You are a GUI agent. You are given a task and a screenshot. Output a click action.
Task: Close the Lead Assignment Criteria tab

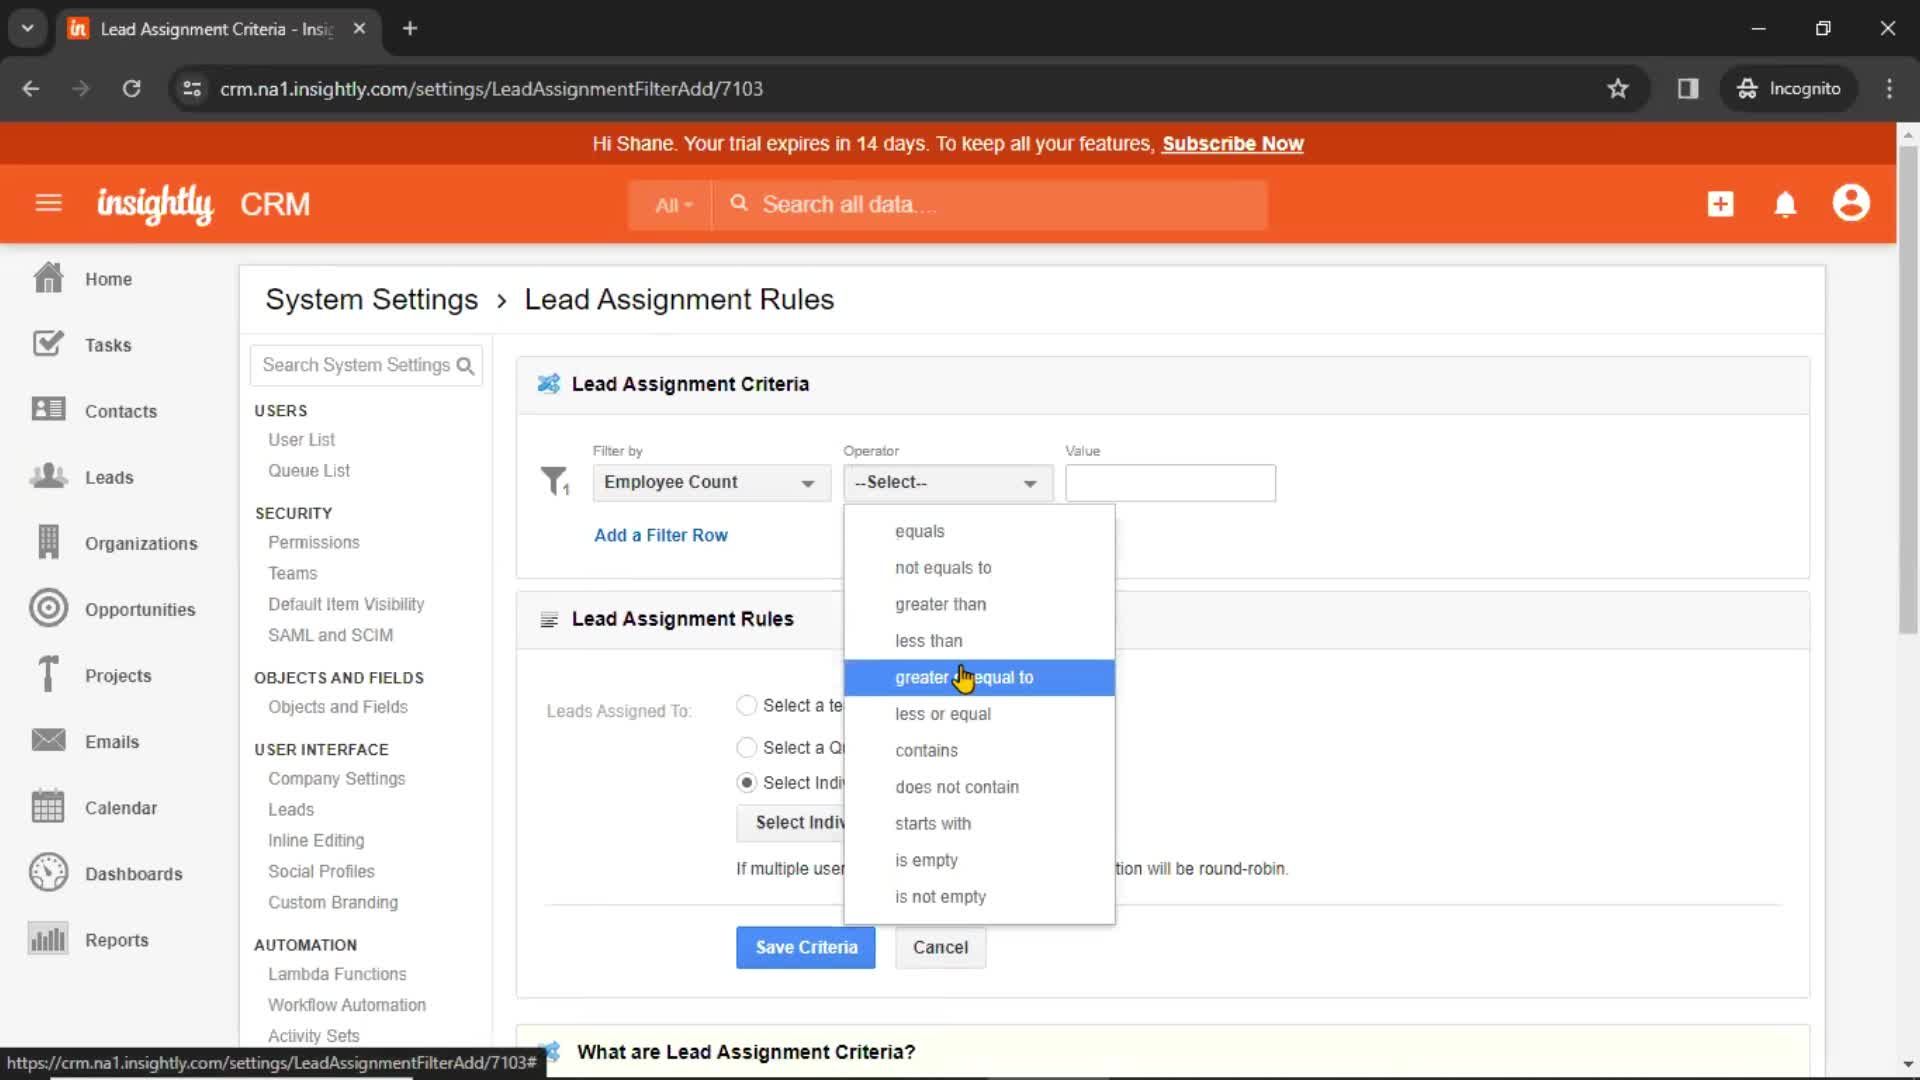359,29
